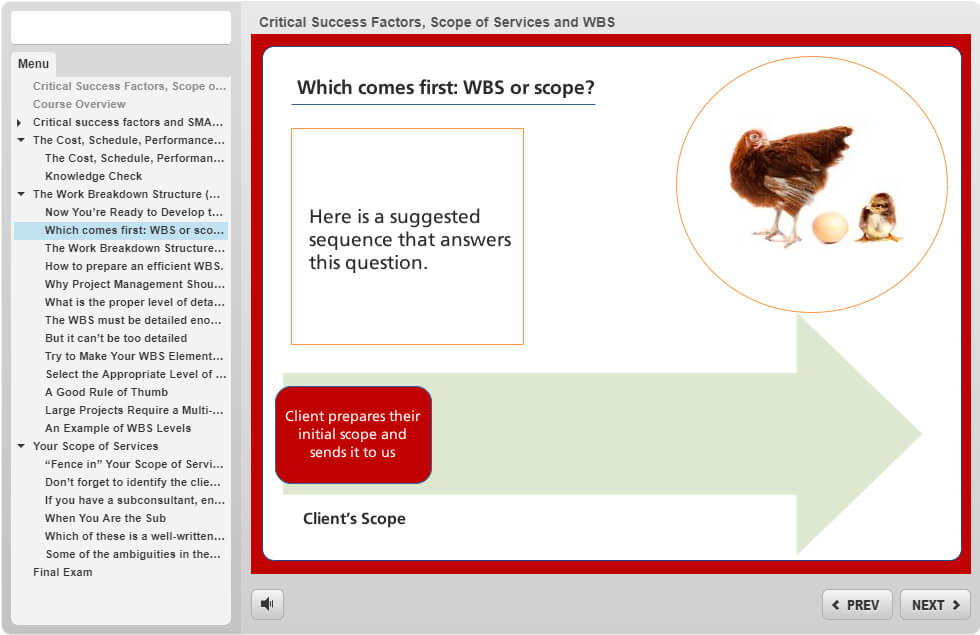
Task: Expand the Critical success factors and SMA… section
Action: tap(19, 122)
